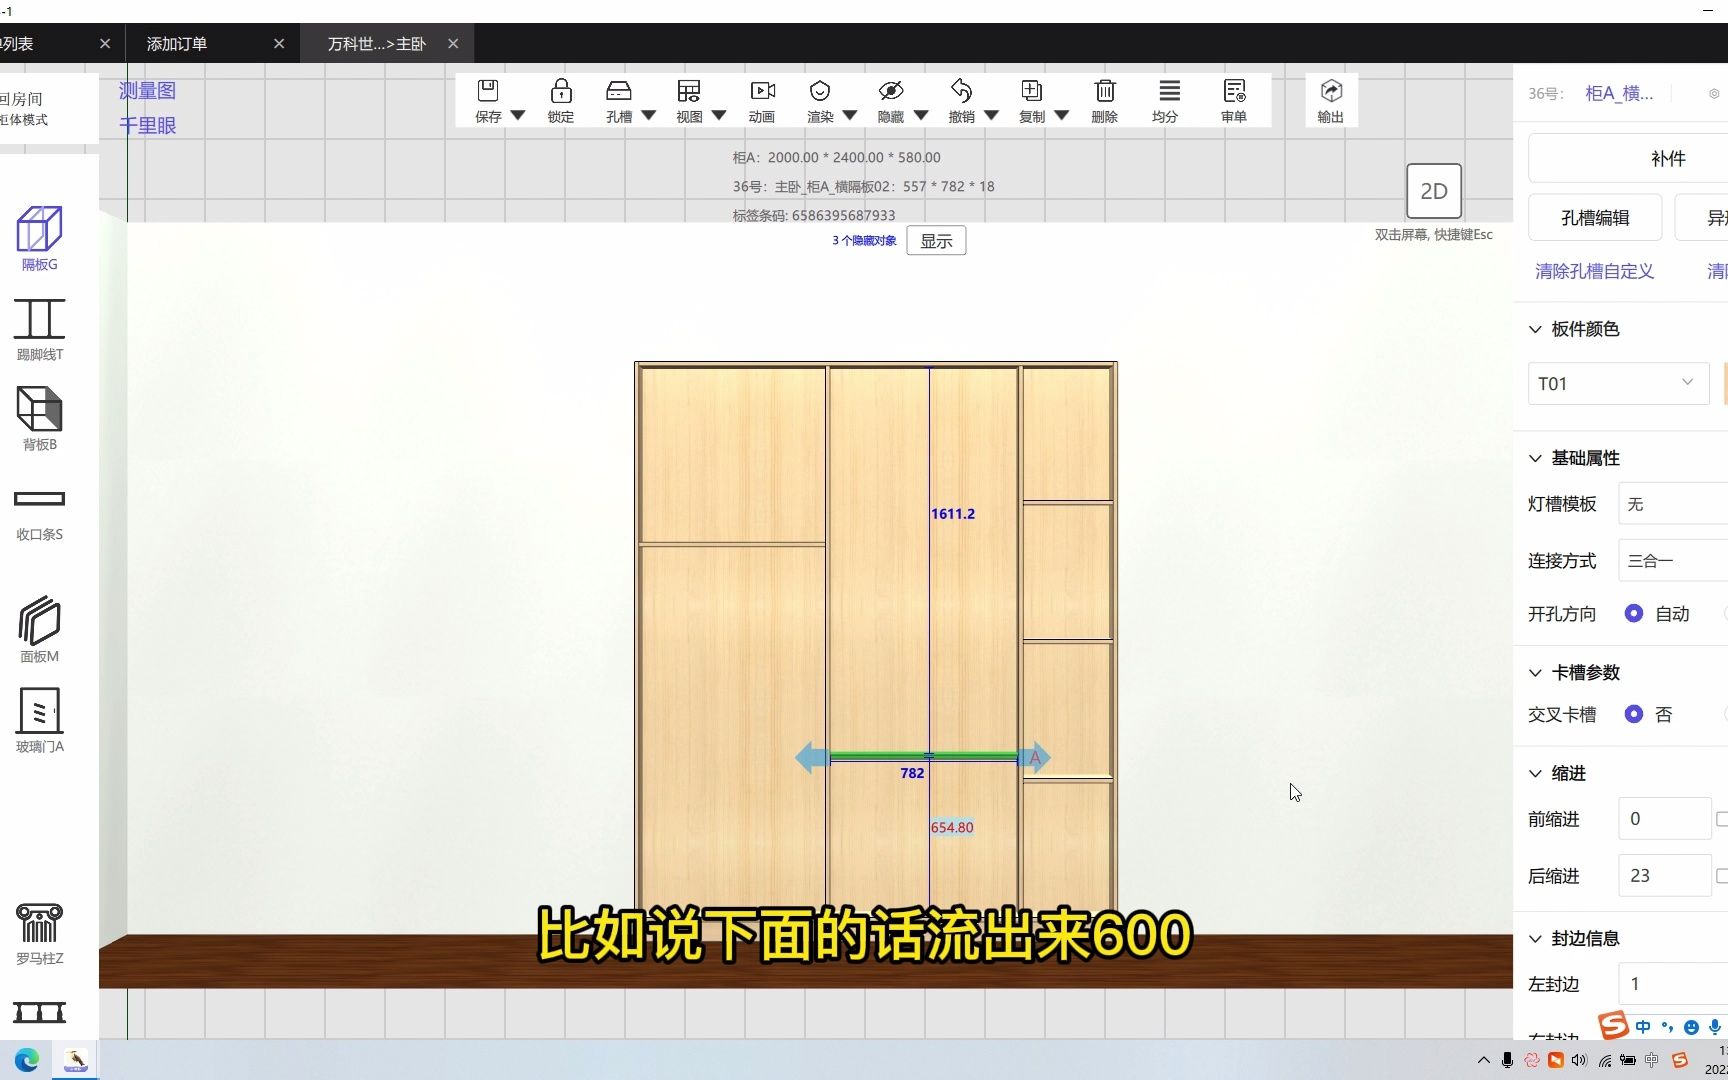Open the 复制 dropdown arrow
1728x1080 pixels.
coord(1061,116)
